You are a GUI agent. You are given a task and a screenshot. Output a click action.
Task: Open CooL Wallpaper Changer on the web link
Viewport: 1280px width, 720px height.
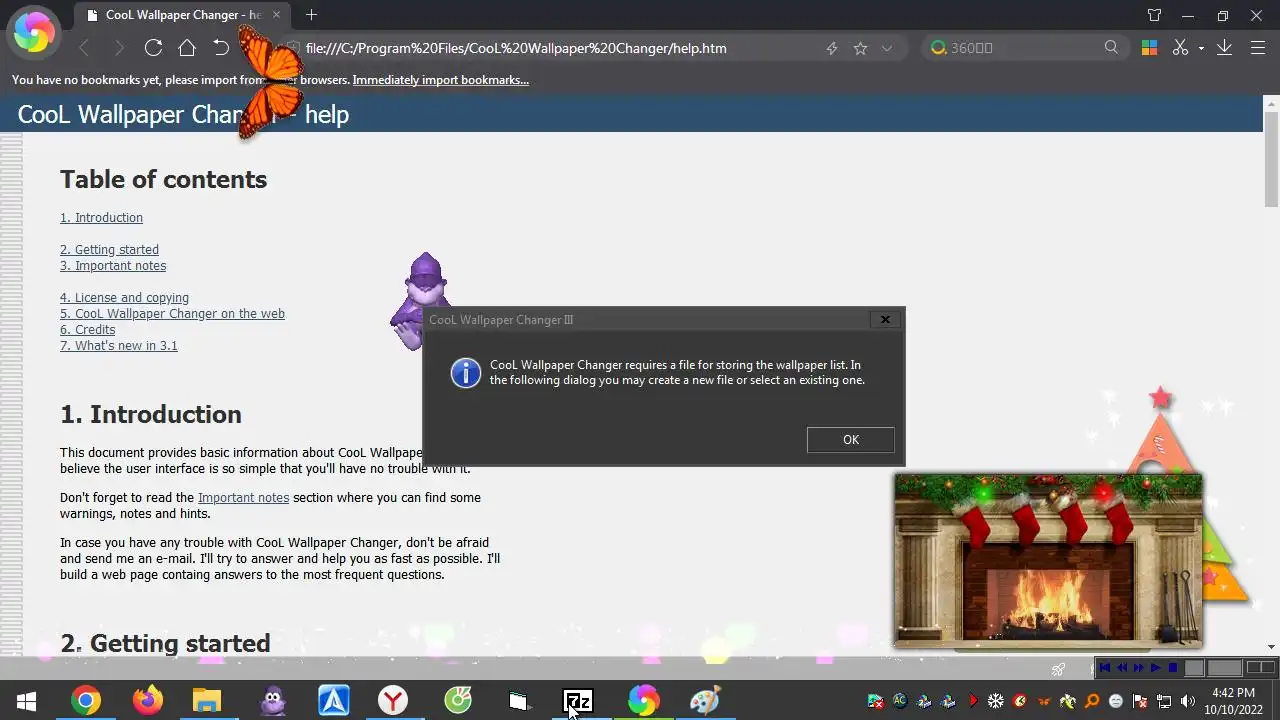172,313
